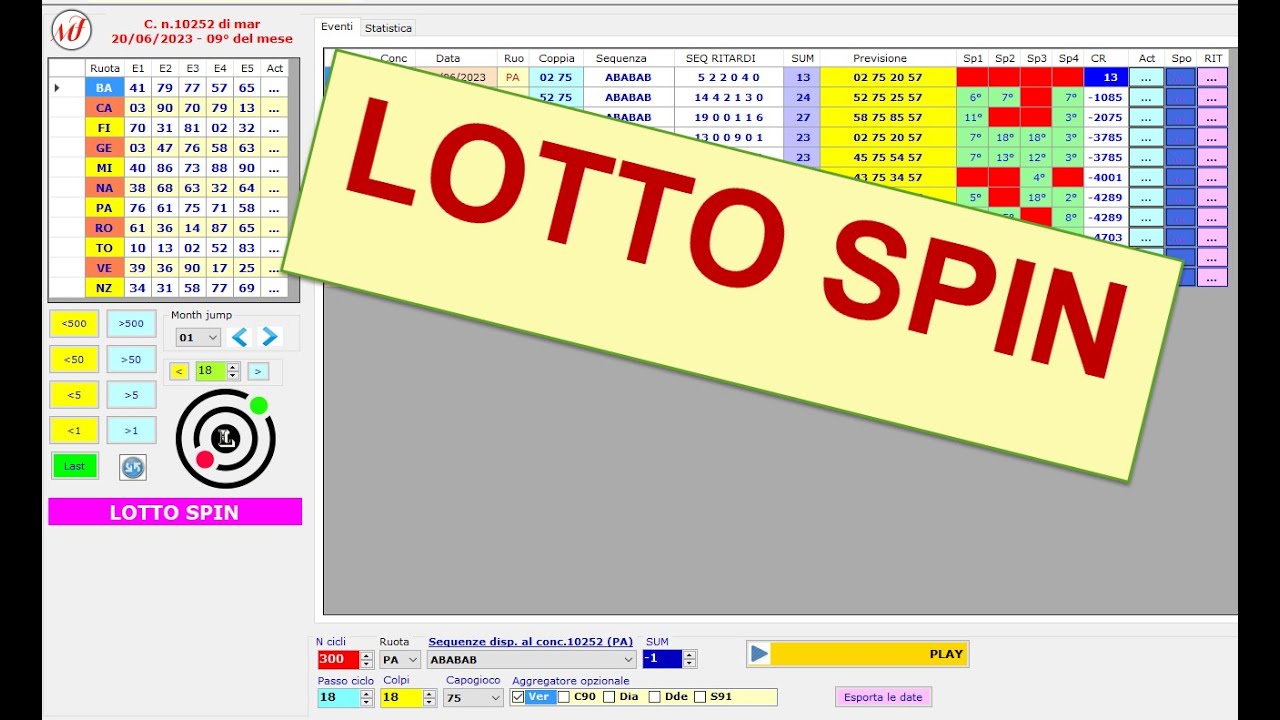Open Act button for CA row
This screenshot has height=720, width=1280.
[x=274, y=108]
